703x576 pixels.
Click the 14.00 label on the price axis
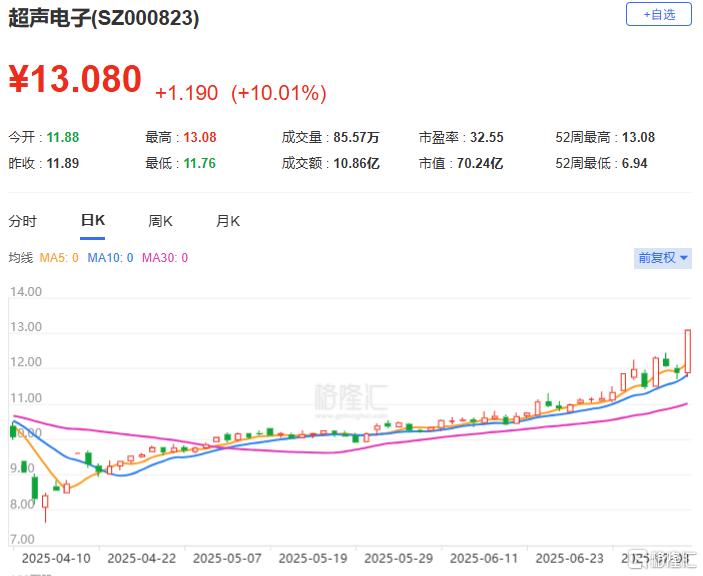click(26, 292)
